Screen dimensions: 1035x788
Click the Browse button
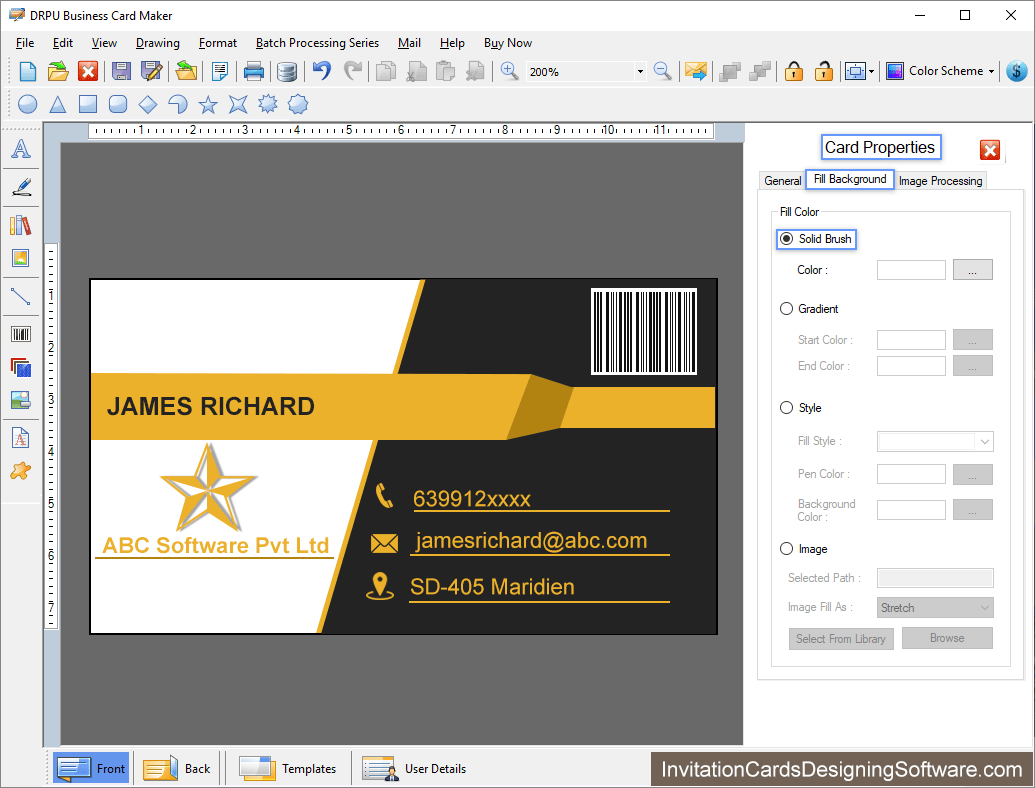(x=947, y=638)
